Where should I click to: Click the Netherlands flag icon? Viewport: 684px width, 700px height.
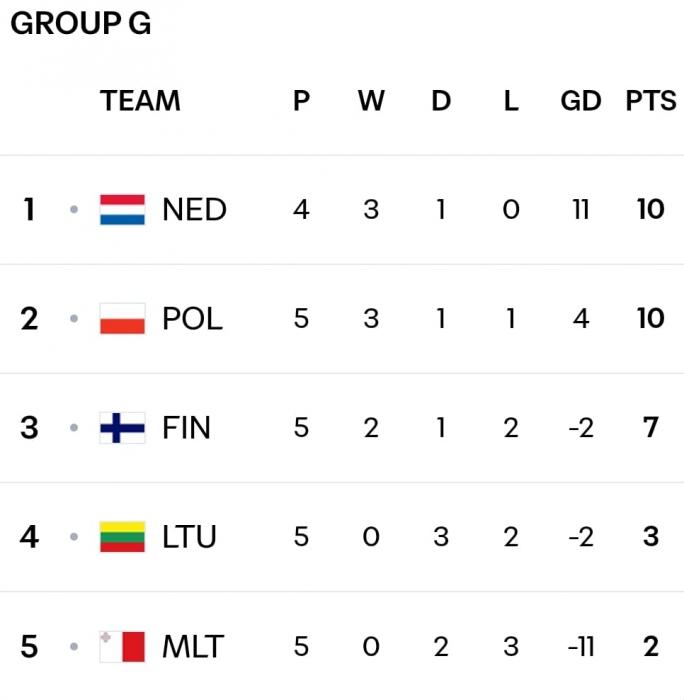coord(122,210)
